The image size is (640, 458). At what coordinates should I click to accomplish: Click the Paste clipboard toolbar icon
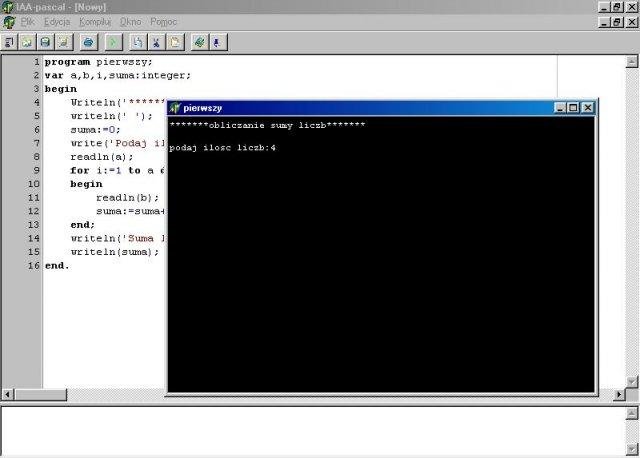click(x=175, y=42)
